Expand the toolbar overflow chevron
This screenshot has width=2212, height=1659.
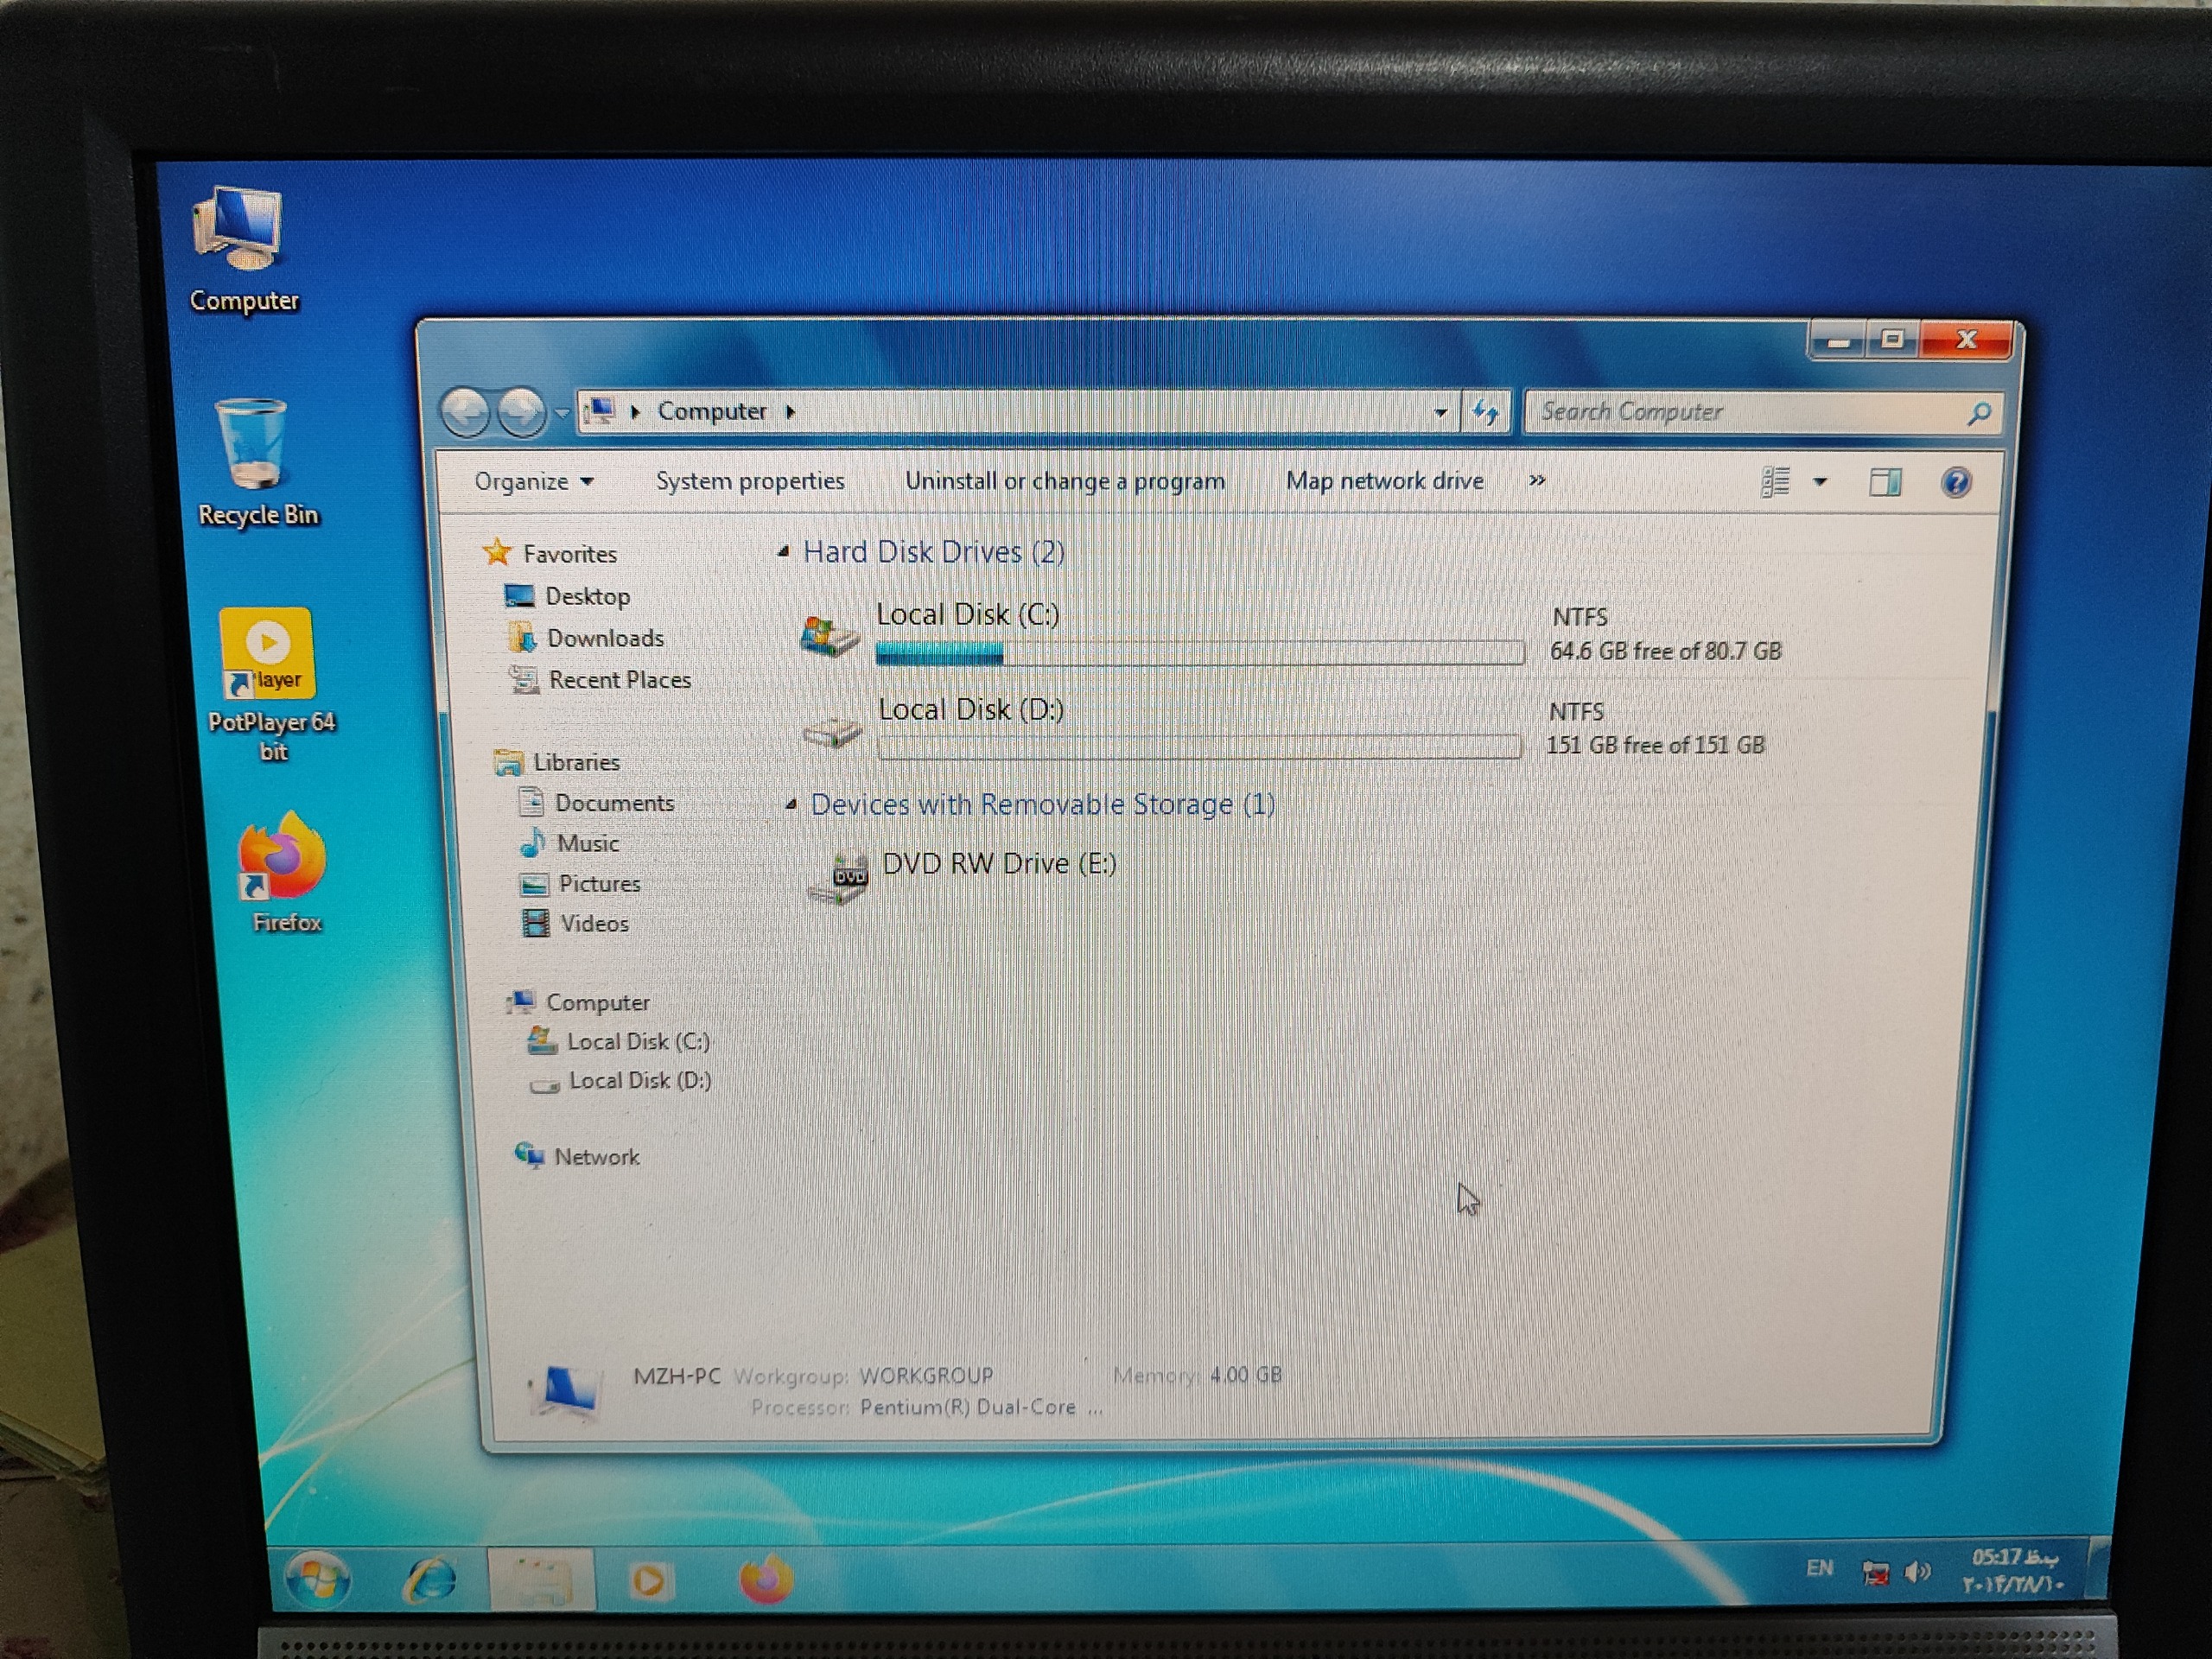click(x=1537, y=481)
